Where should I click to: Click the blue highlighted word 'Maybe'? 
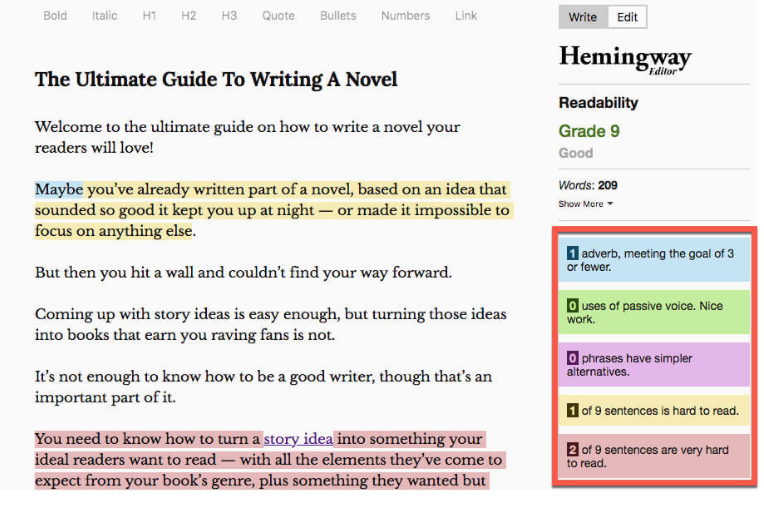(x=59, y=189)
